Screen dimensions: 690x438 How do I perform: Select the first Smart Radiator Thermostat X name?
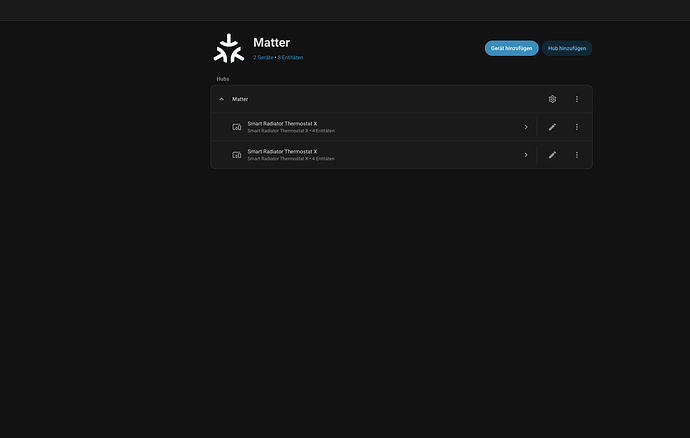pos(282,124)
